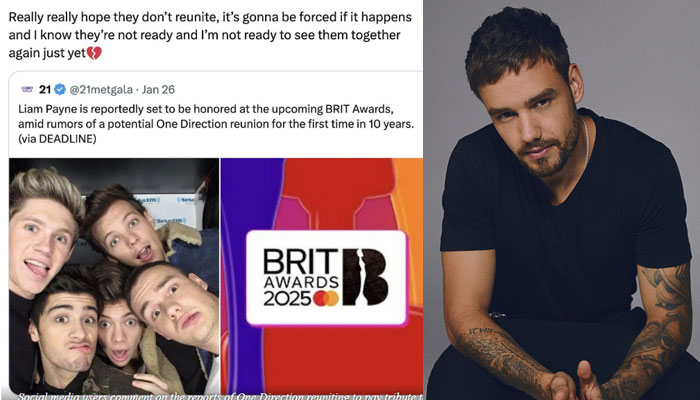Open the BRIT Awards 2025 image
The width and height of the screenshot is (700, 400).
(322, 276)
